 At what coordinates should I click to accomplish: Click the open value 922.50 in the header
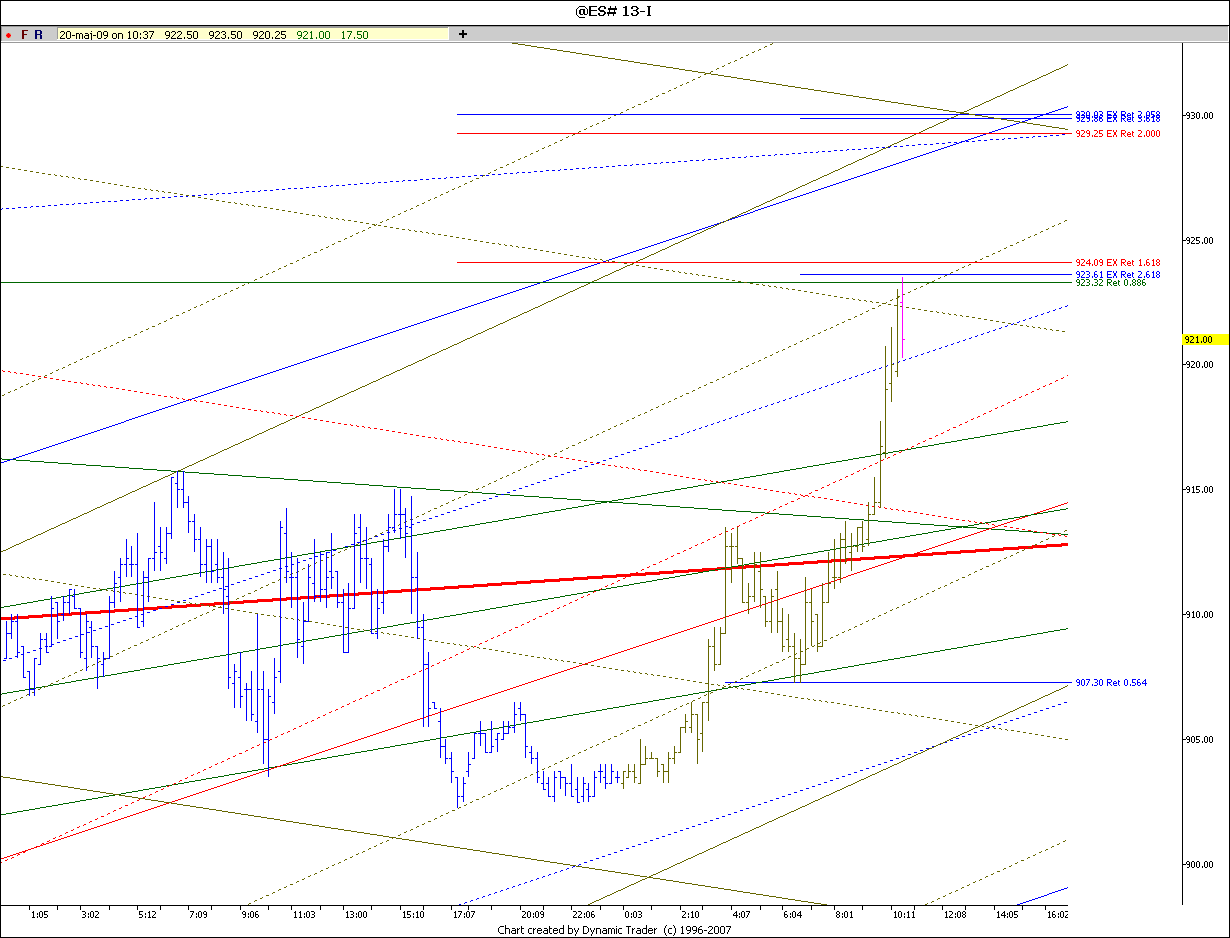(x=181, y=34)
